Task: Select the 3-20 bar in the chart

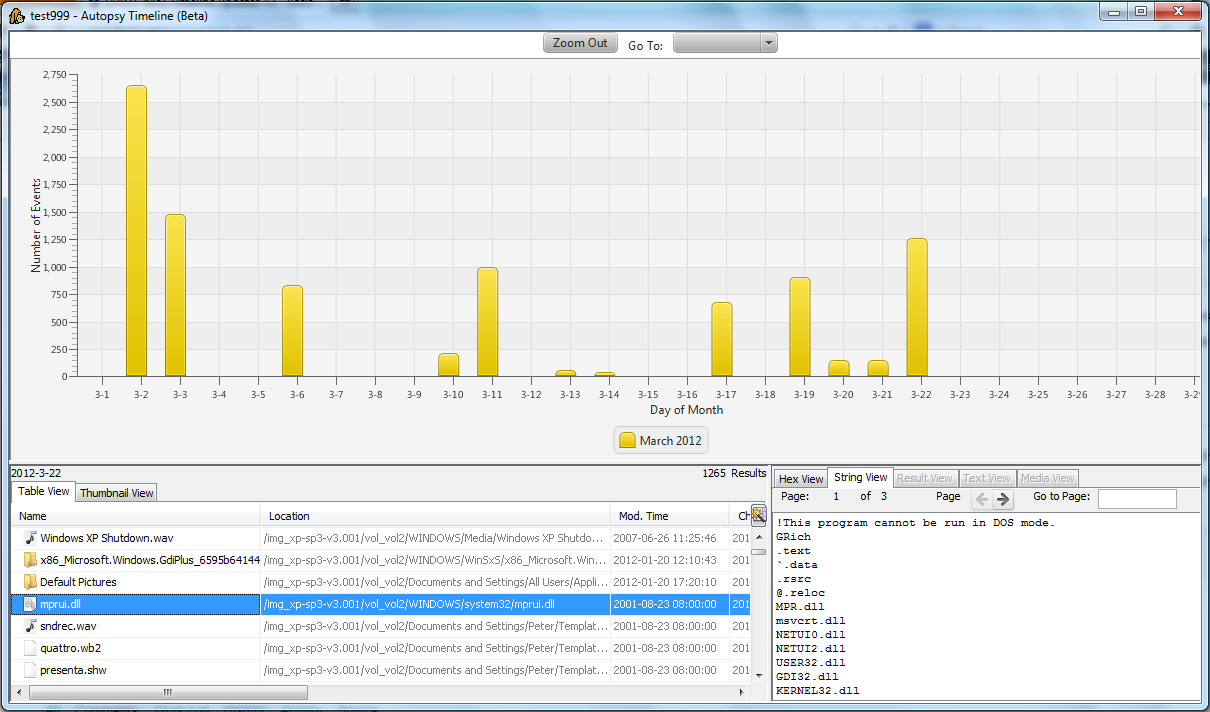Action: point(839,368)
